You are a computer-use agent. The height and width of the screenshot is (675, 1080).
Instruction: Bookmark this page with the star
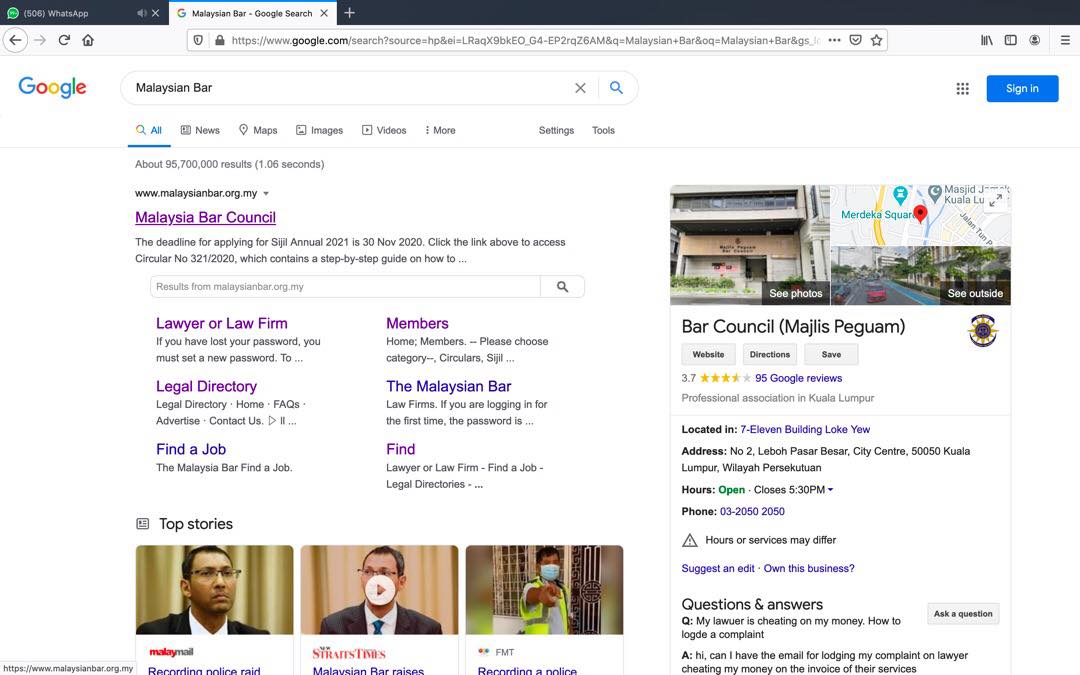point(876,40)
